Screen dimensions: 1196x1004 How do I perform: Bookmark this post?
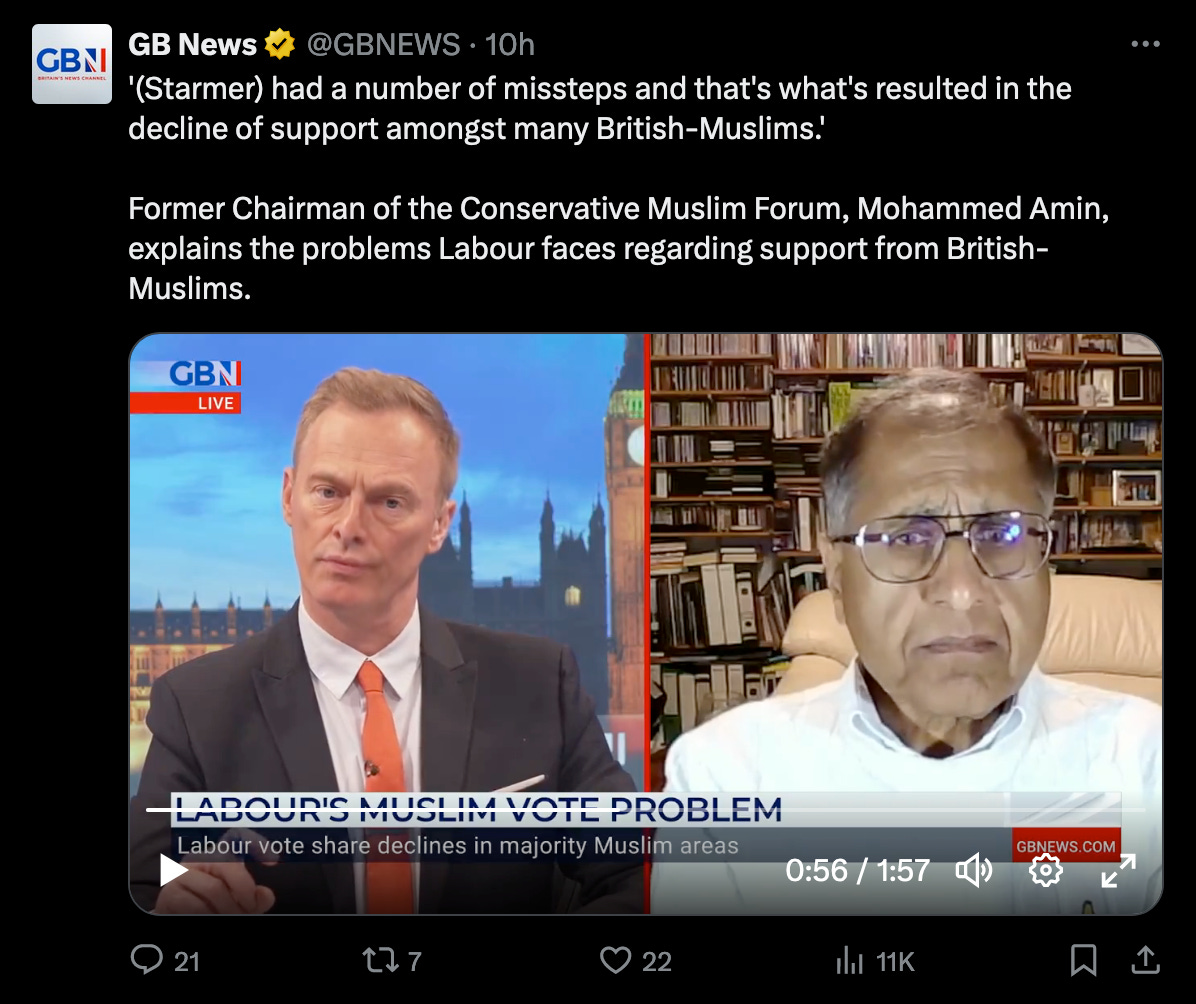click(x=1083, y=961)
